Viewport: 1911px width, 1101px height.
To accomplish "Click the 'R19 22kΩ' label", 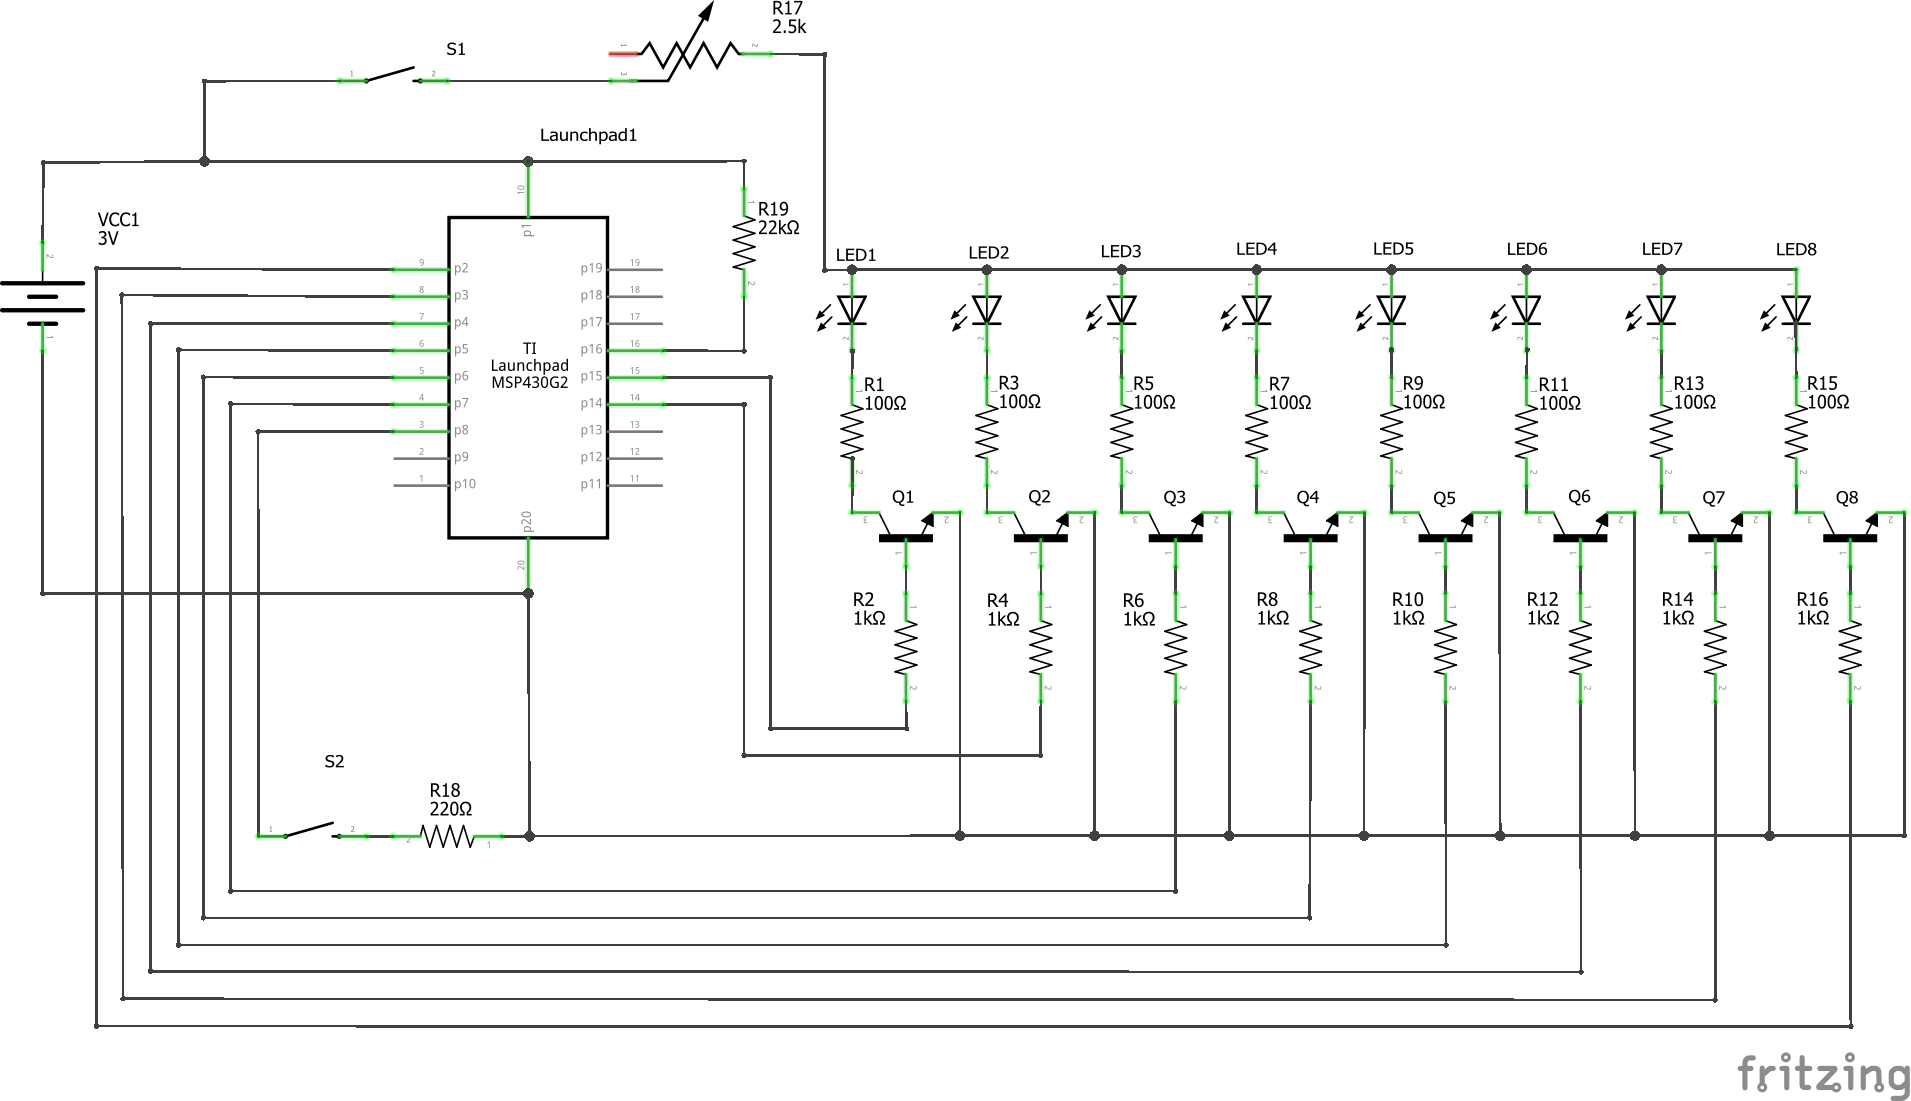I will 779,218.
